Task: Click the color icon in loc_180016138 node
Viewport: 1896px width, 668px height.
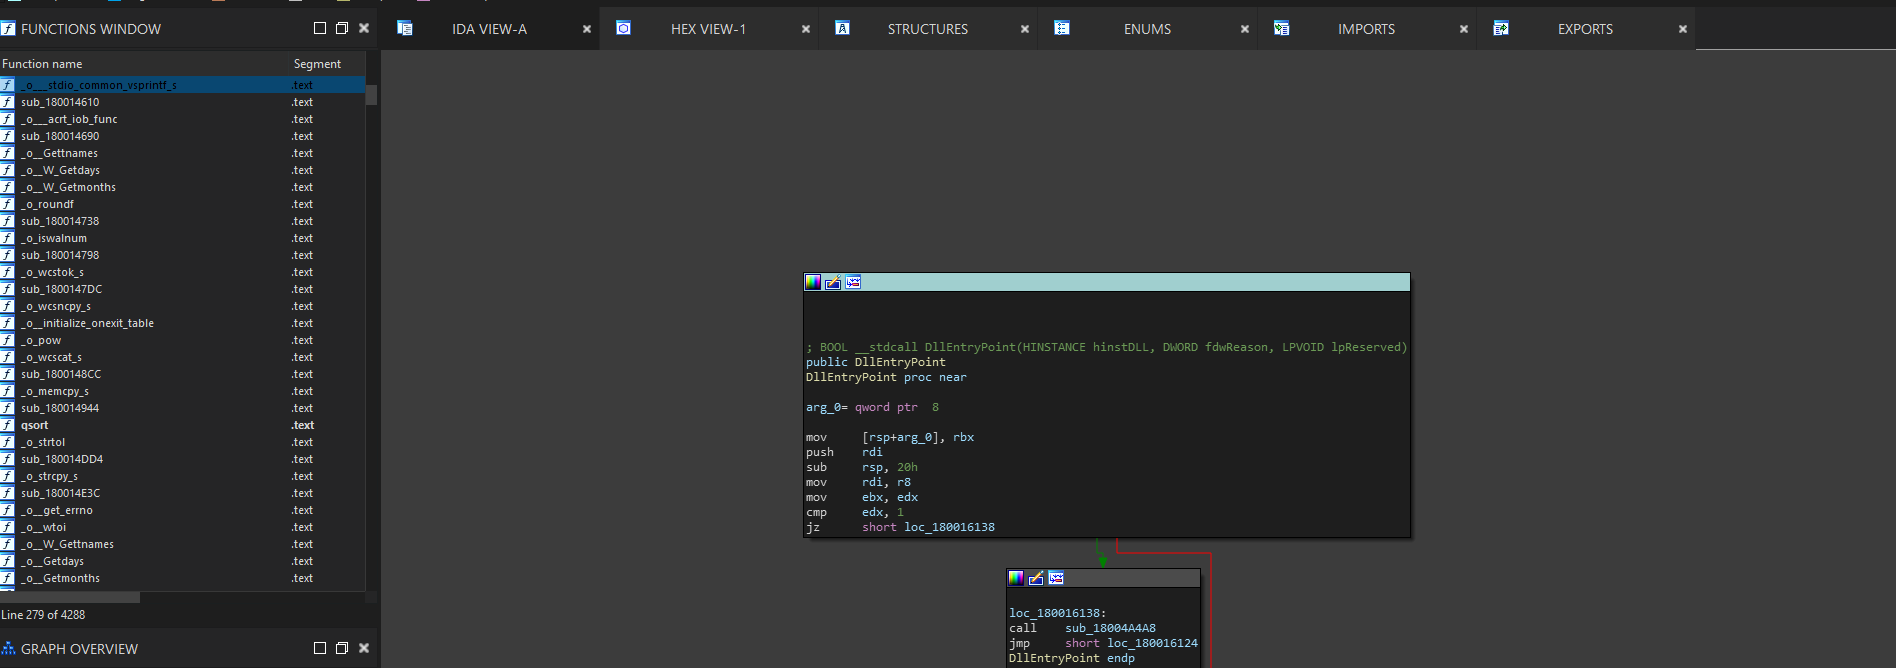Action: tap(1016, 578)
